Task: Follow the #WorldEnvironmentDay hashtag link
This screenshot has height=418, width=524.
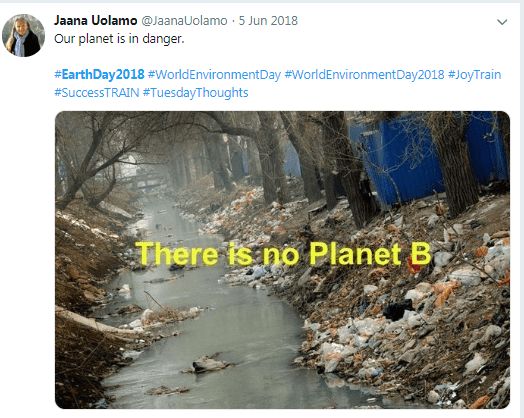Action: [x=214, y=74]
